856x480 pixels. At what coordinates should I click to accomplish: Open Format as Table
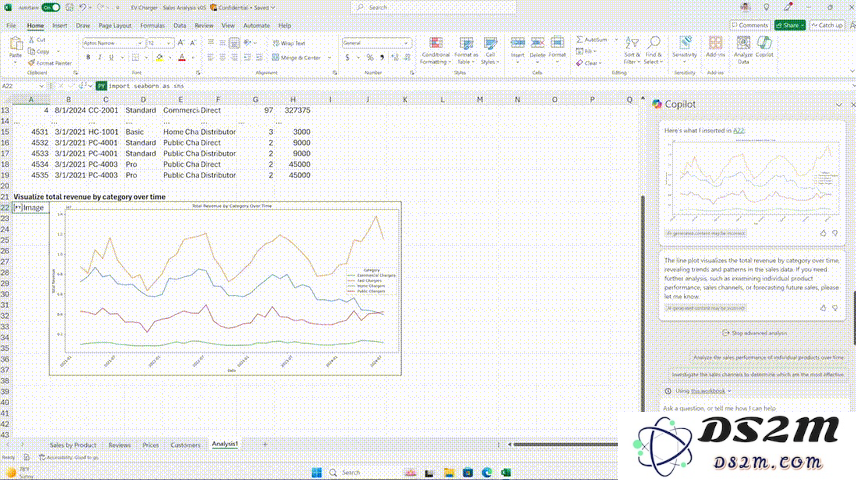pos(466,51)
